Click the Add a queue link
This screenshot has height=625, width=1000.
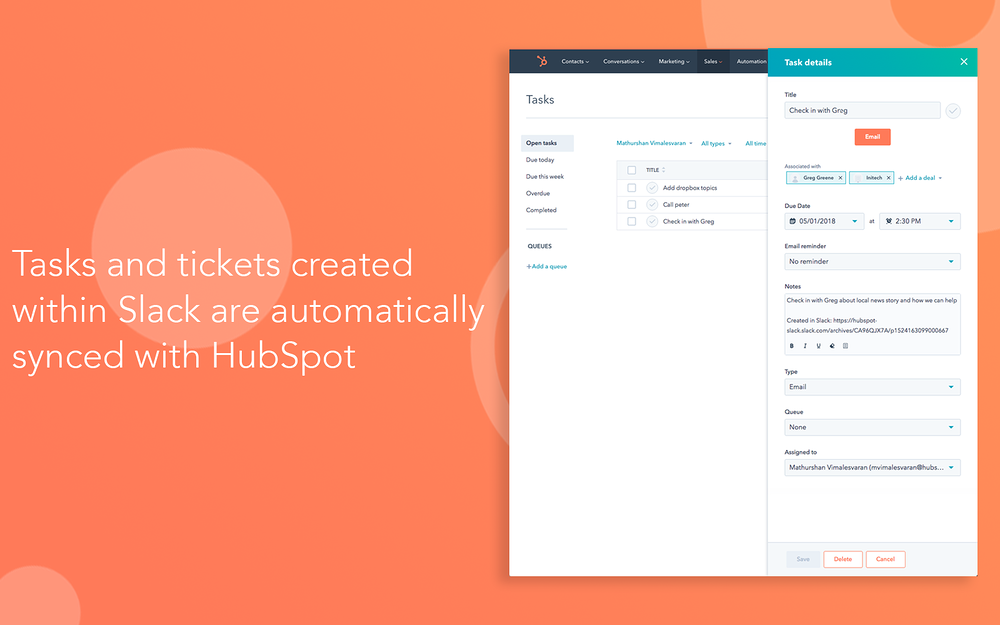click(547, 267)
